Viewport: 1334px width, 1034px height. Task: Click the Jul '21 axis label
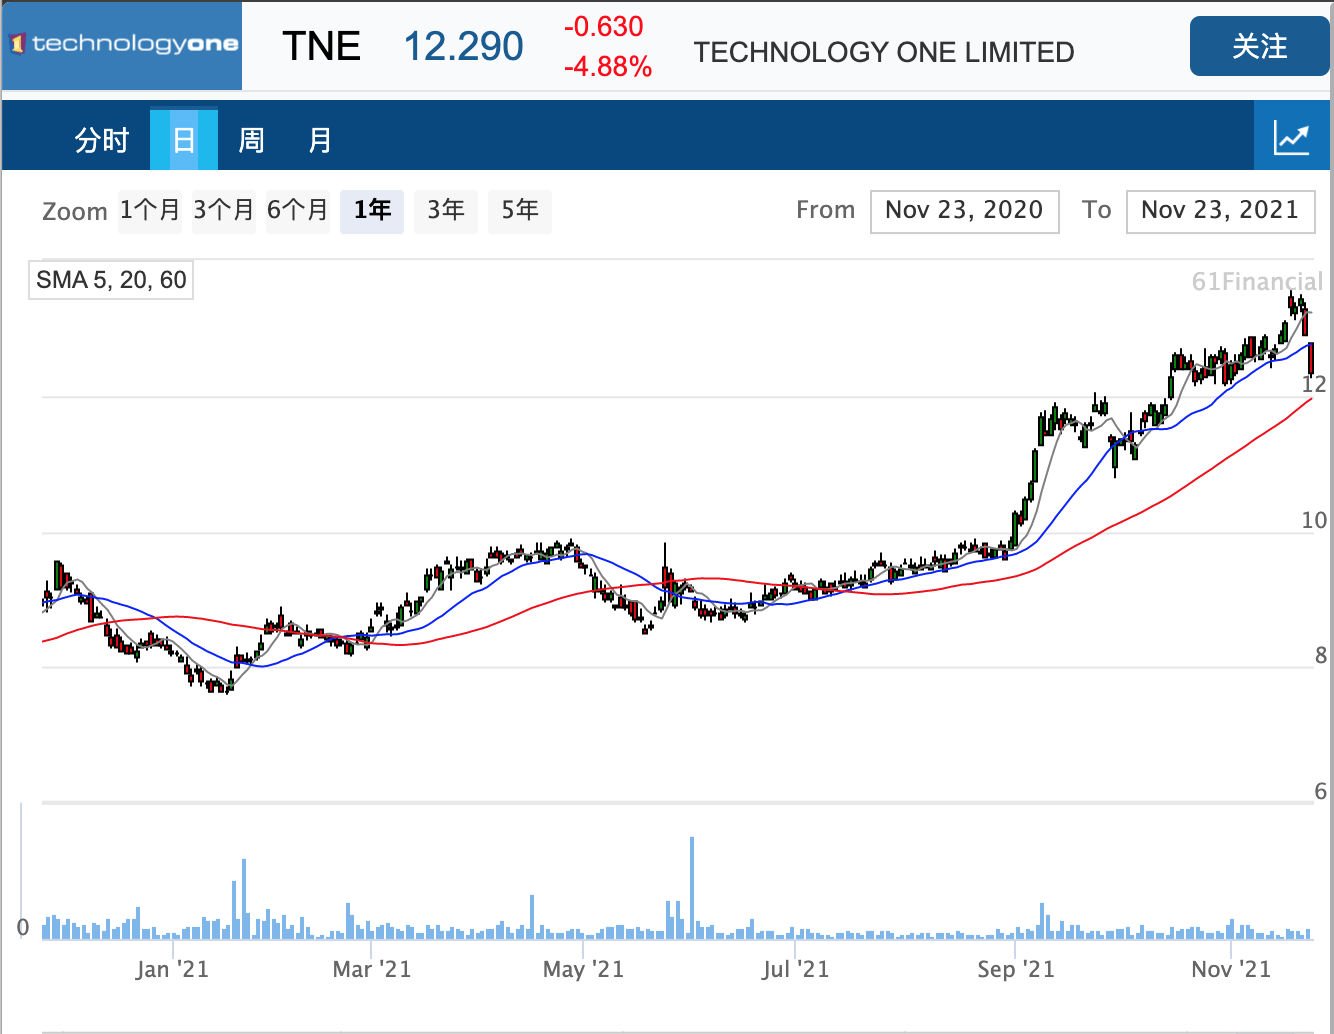pyautogui.click(x=795, y=969)
